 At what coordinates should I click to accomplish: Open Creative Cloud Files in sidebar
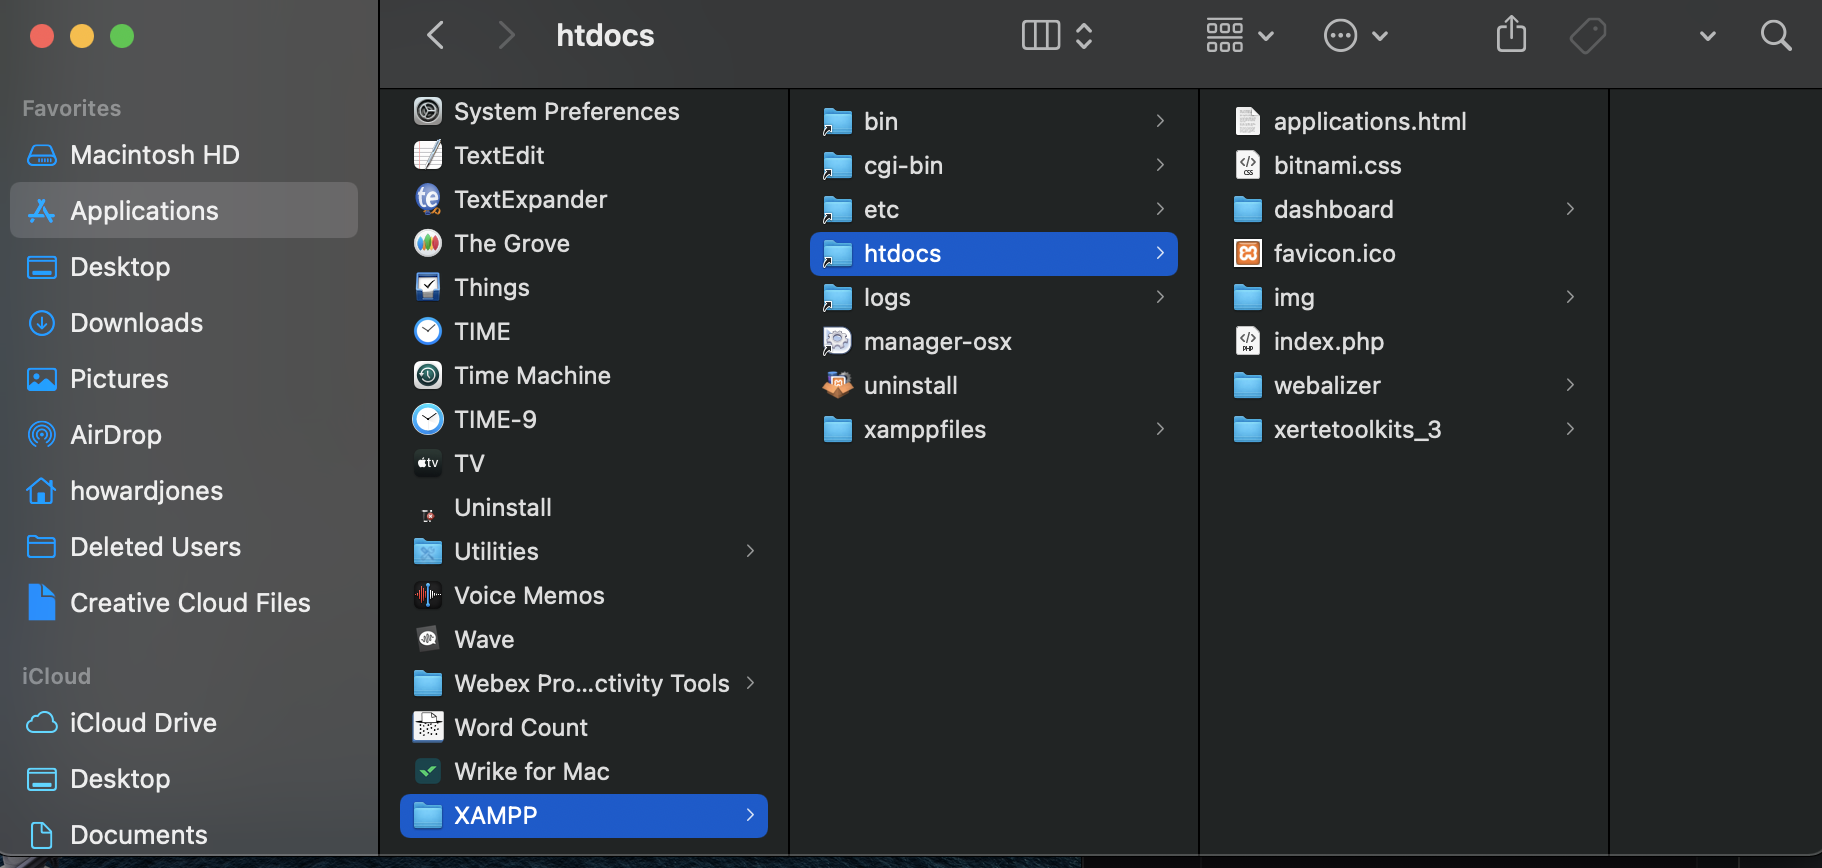184,603
